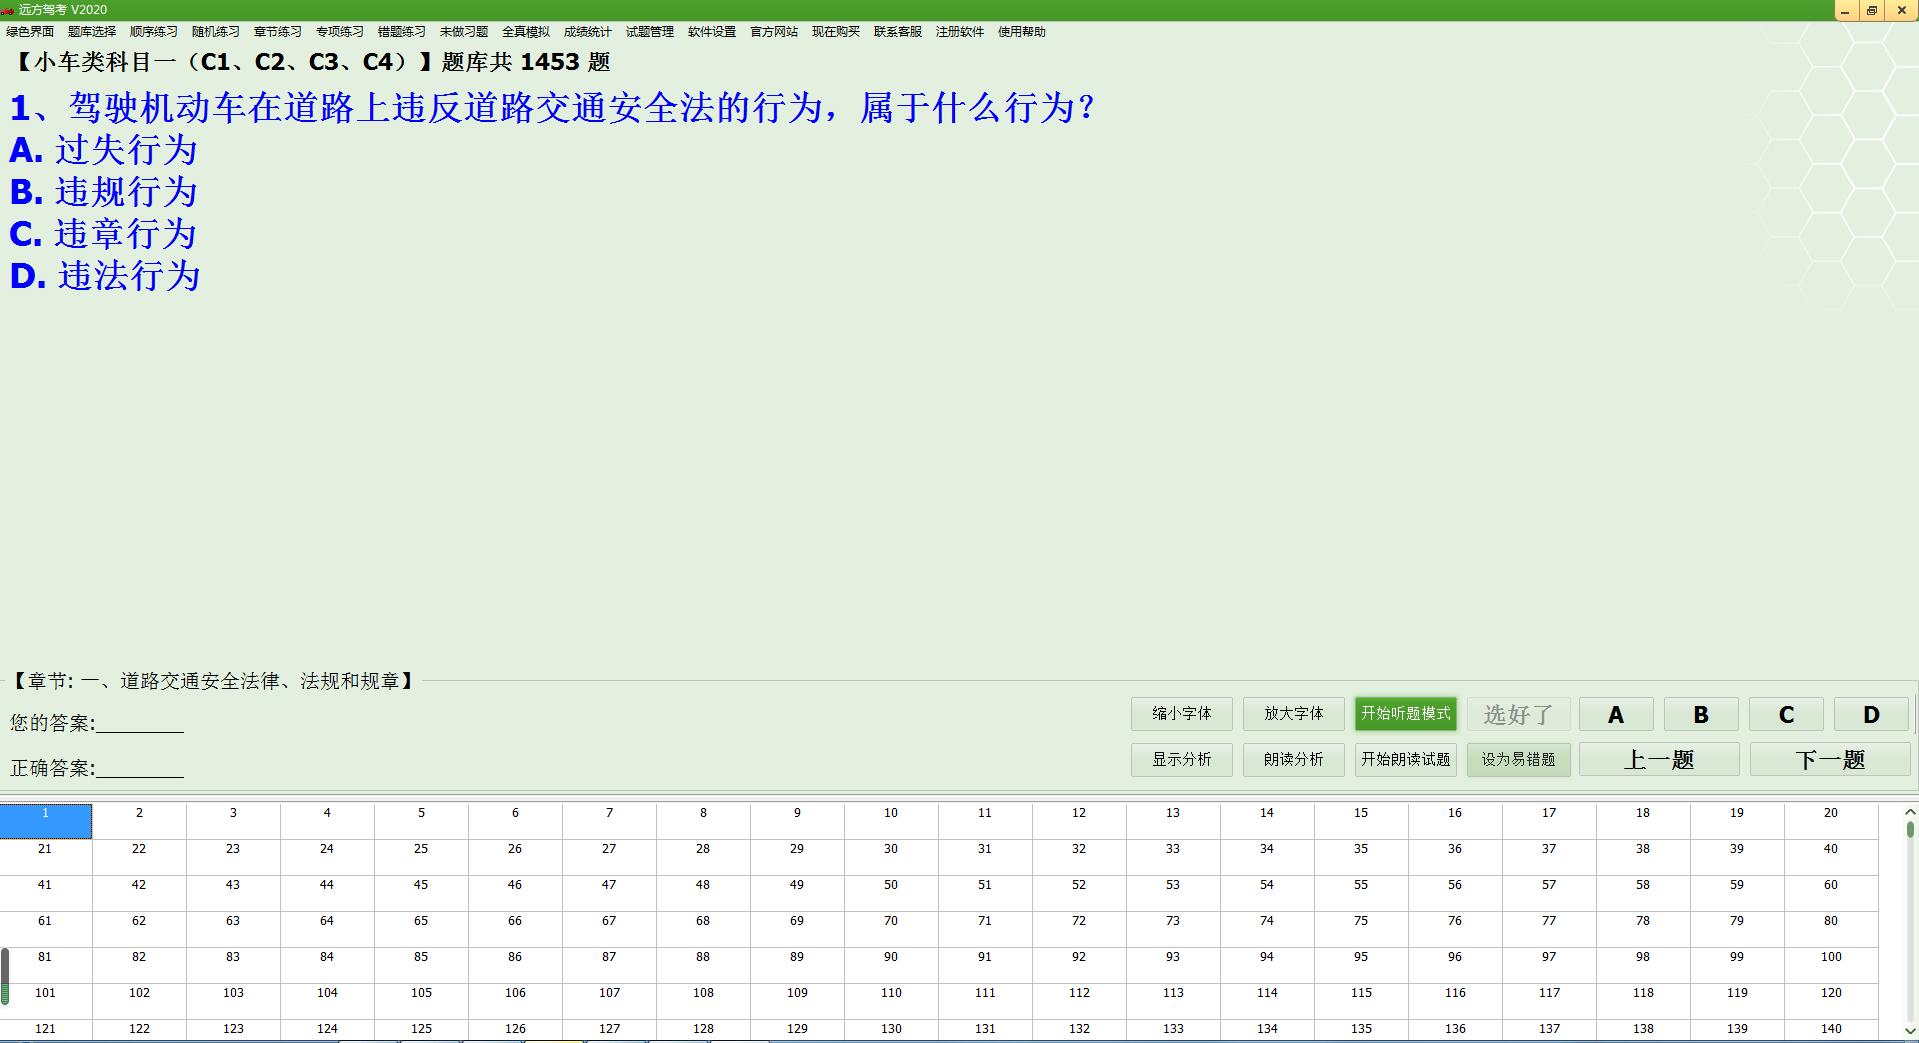Image resolution: width=1919 pixels, height=1043 pixels.
Task: Open the 官方网站 menu item
Action: (774, 32)
